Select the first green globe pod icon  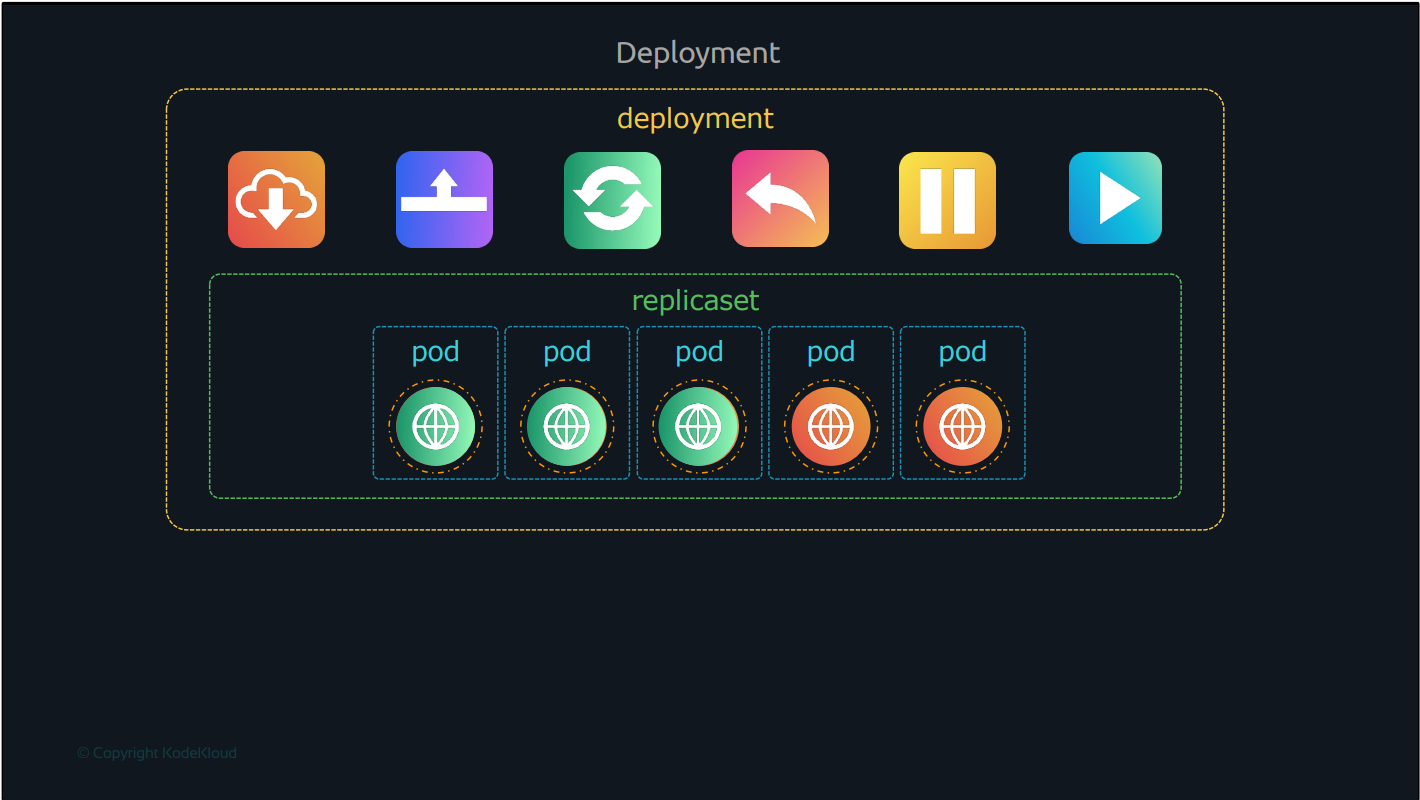click(x=435, y=427)
